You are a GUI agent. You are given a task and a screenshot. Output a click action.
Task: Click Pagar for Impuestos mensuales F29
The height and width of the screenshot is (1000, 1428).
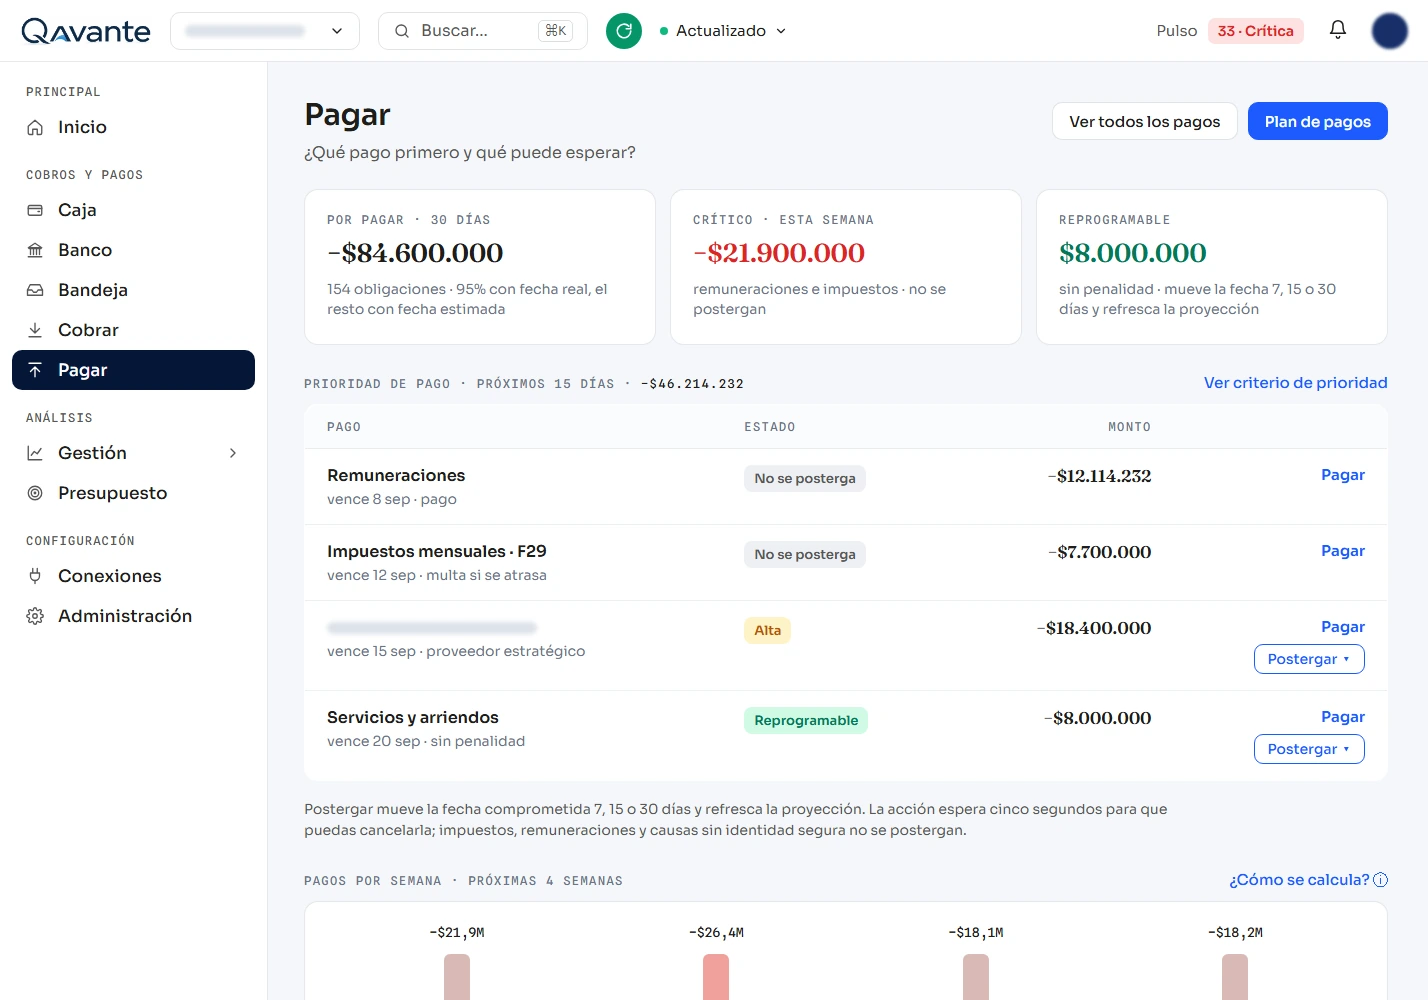coord(1343,551)
